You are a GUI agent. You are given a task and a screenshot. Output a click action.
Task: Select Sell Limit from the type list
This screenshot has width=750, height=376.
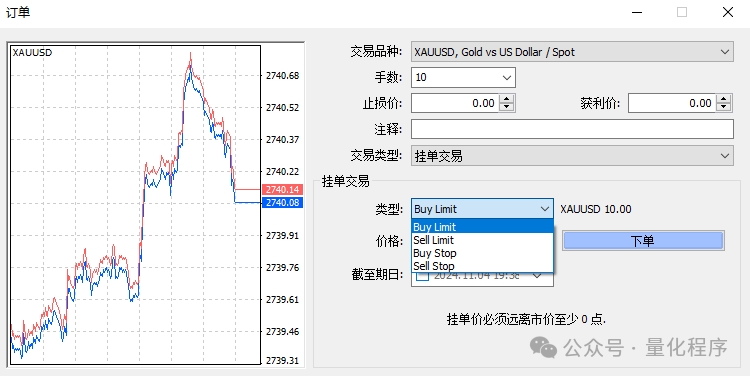[x=482, y=240]
